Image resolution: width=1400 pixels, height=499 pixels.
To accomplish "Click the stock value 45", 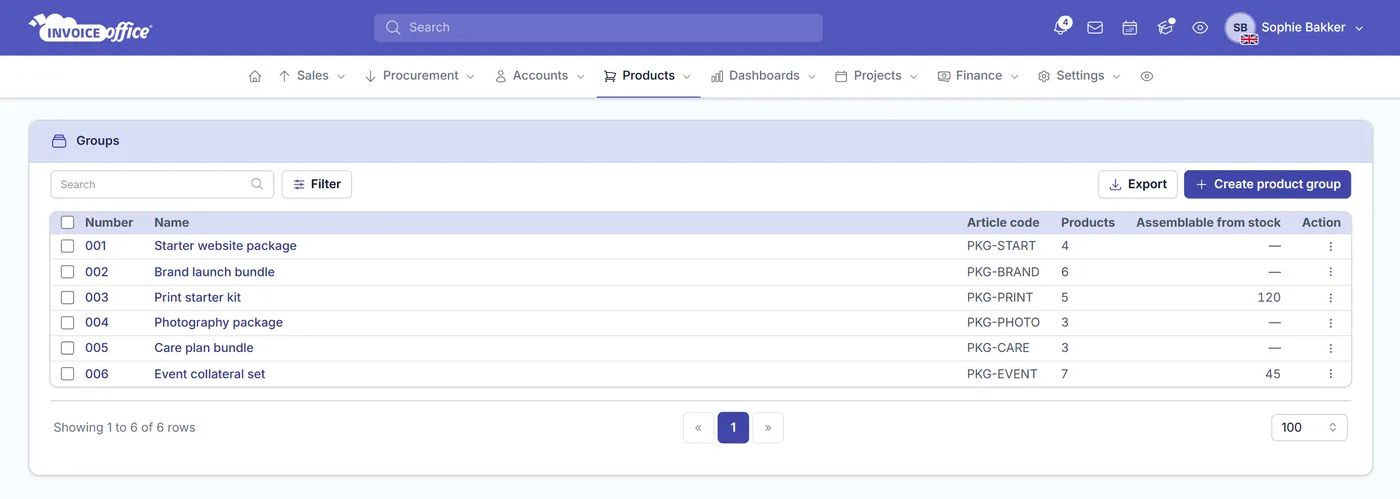I will (1273, 374).
